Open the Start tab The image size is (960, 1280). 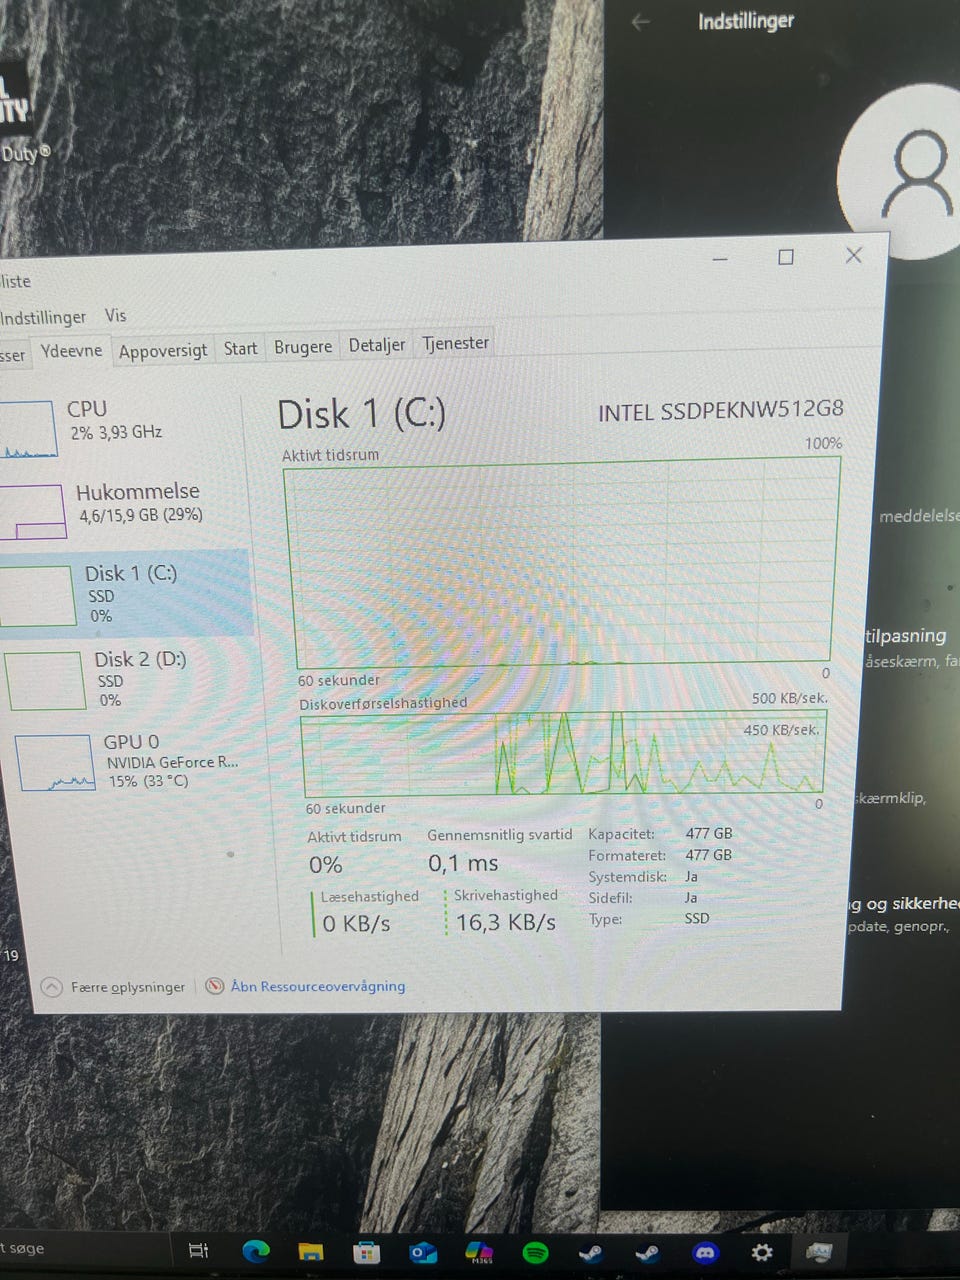pos(240,348)
